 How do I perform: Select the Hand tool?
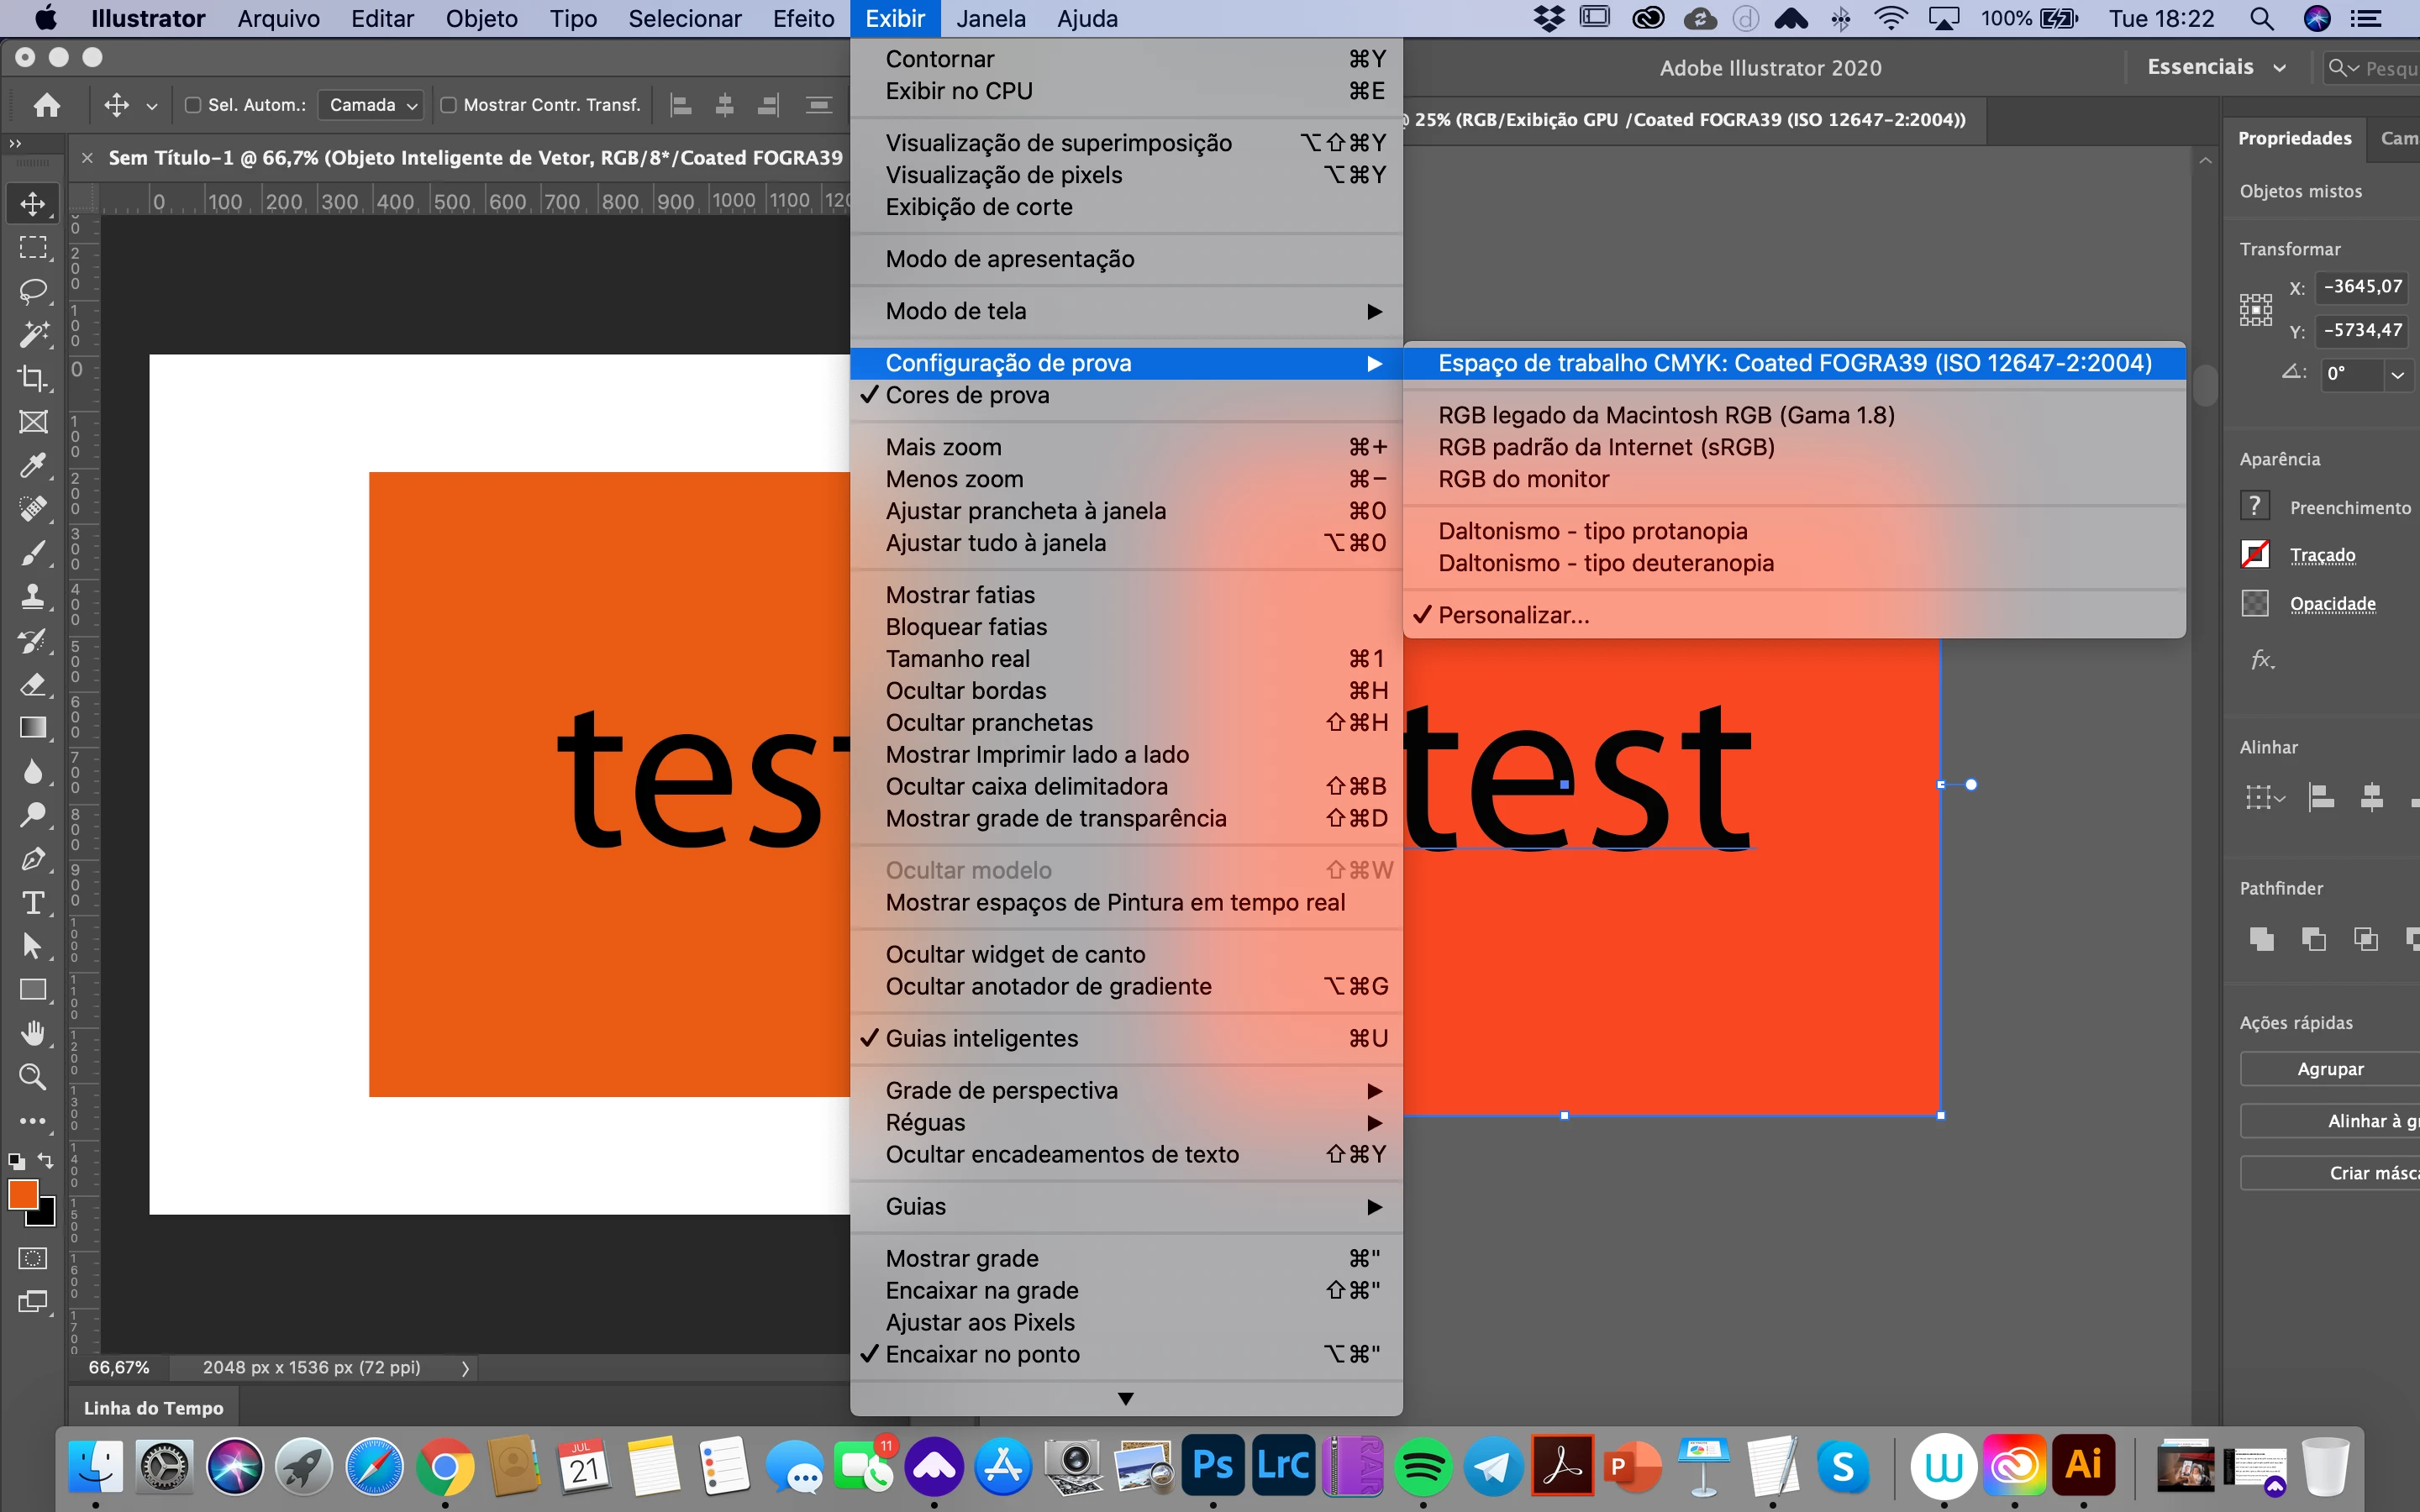33,1033
